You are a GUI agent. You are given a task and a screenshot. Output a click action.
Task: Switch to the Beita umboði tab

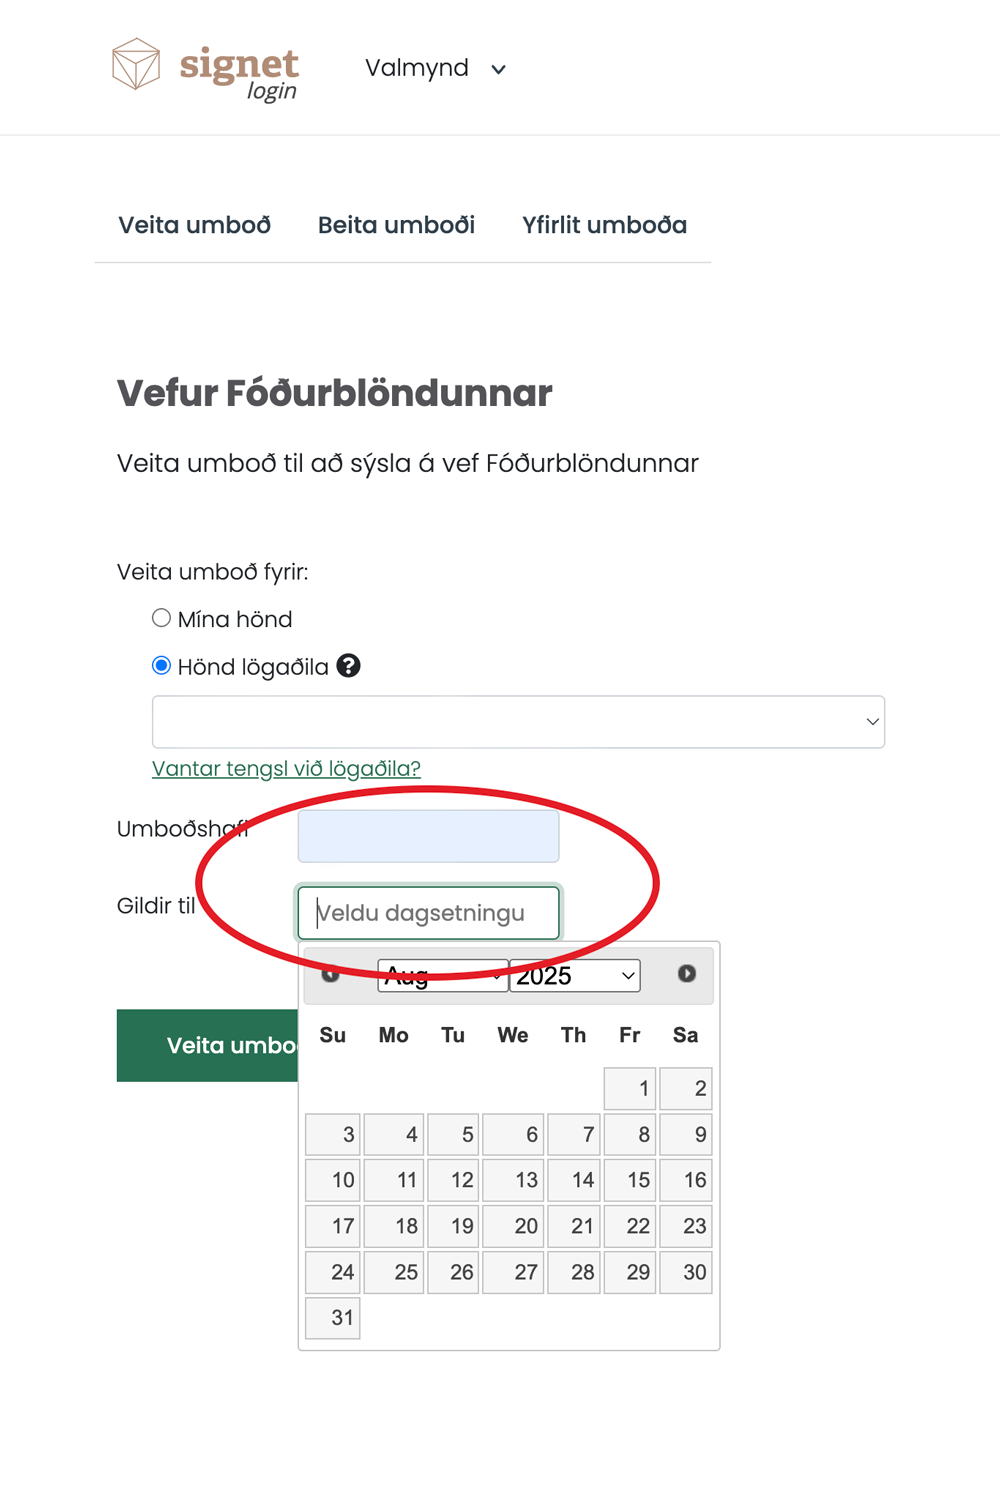[396, 225]
